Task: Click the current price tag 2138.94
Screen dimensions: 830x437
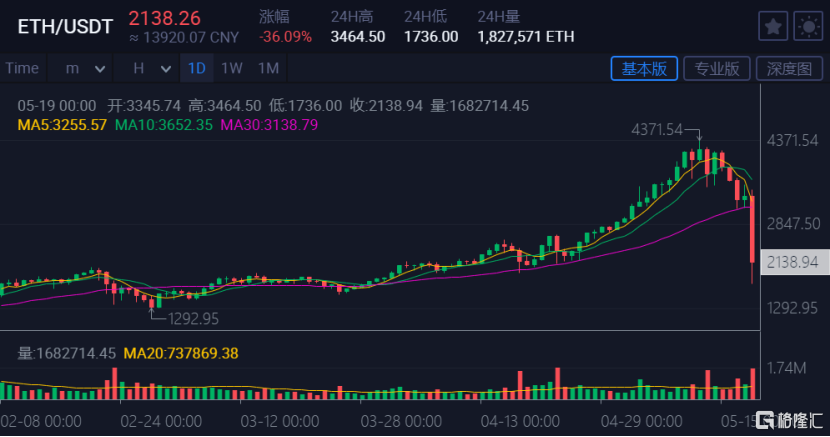Action: [793, 261]
